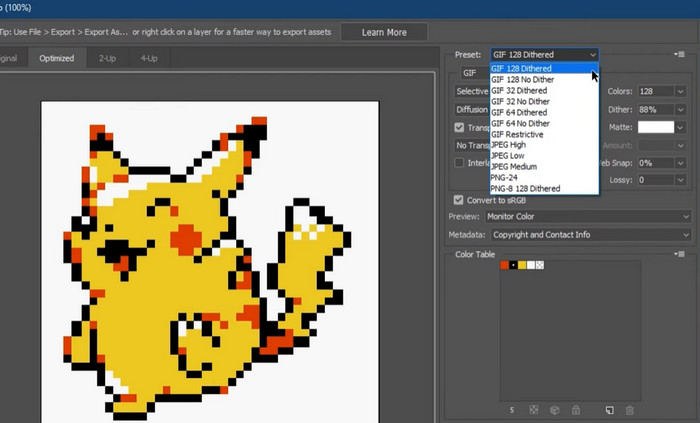Click the Learn More button
The image size is (700, 423).
click(x=384, y=32)
